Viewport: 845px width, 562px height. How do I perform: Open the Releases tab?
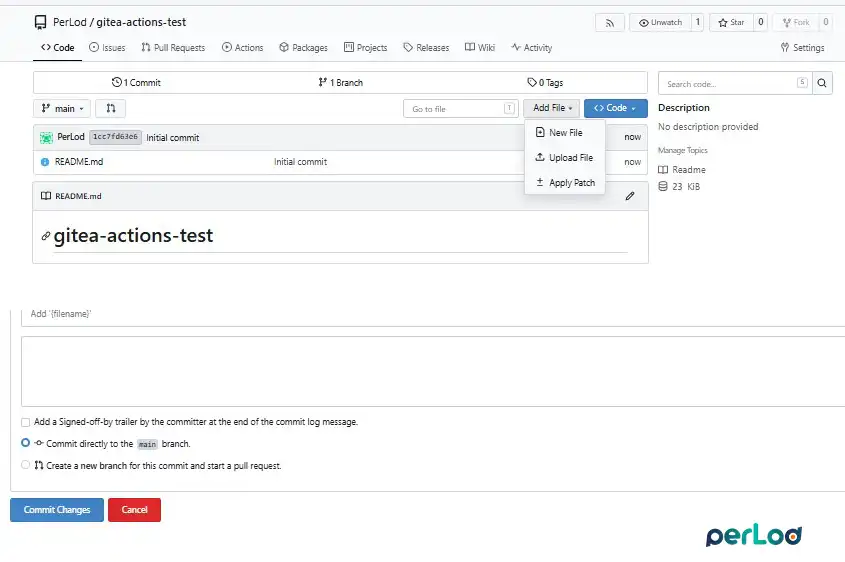pyautogui.click(x=426, y=47)
